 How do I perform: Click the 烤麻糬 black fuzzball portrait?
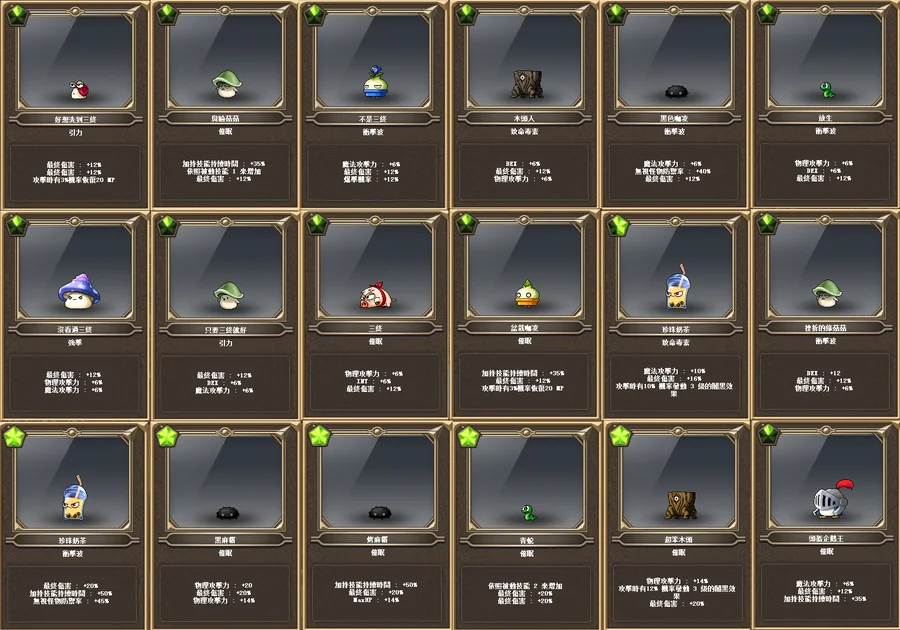click(377, 481)
